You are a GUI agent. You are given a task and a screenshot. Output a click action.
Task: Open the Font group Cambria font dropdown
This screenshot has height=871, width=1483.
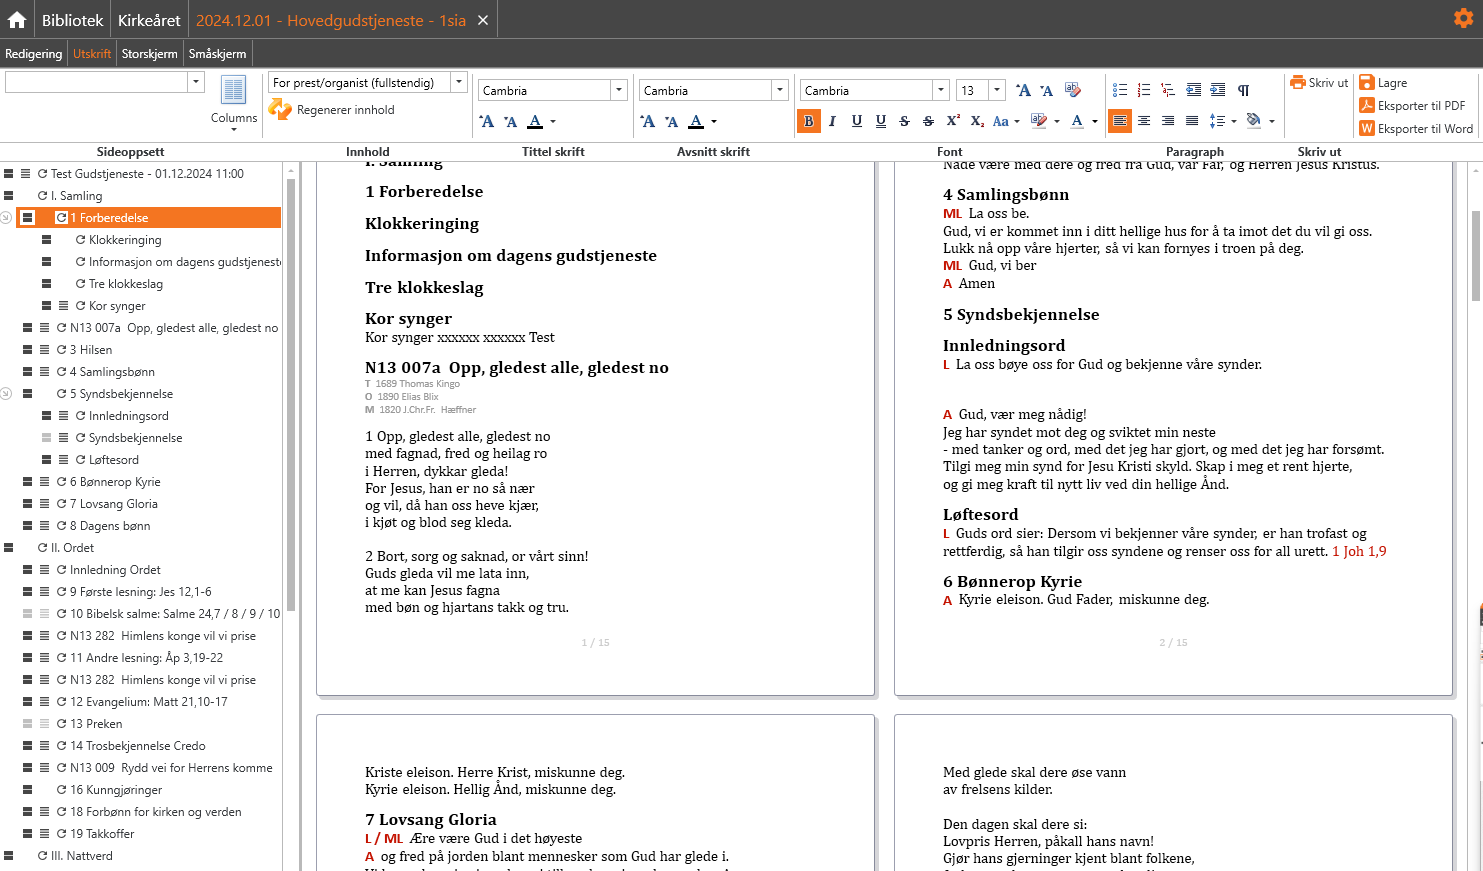pyautogui.click(x=941, y=90)
